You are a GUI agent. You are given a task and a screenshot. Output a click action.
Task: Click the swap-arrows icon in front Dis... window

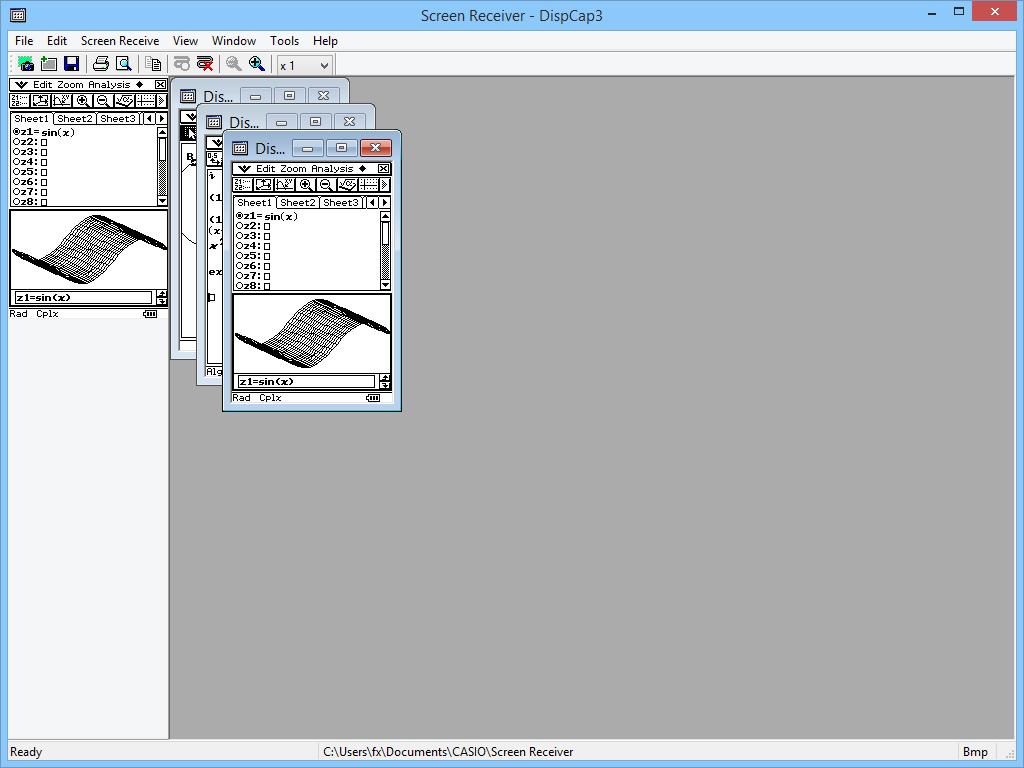point(263,185)
